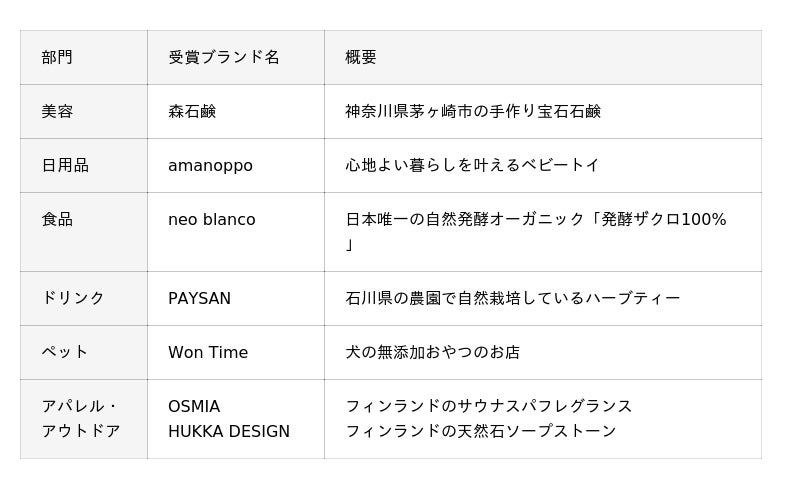Select the ペット category cell

[65, 352]
